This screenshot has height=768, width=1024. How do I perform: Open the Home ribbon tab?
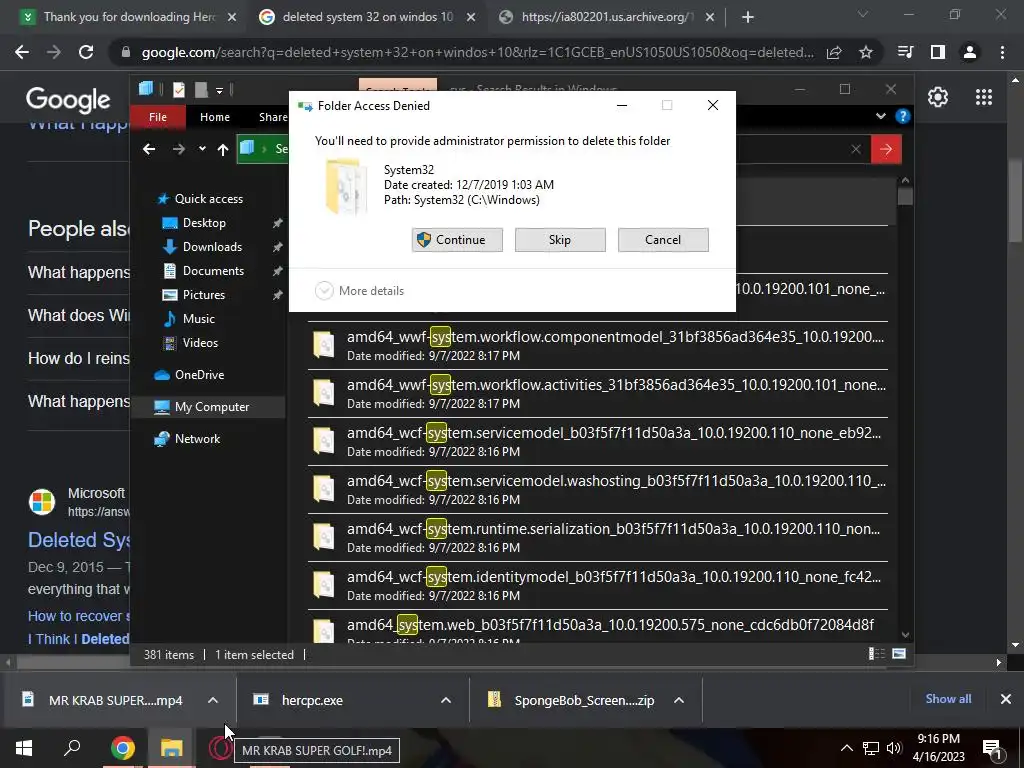coord(215,117)
